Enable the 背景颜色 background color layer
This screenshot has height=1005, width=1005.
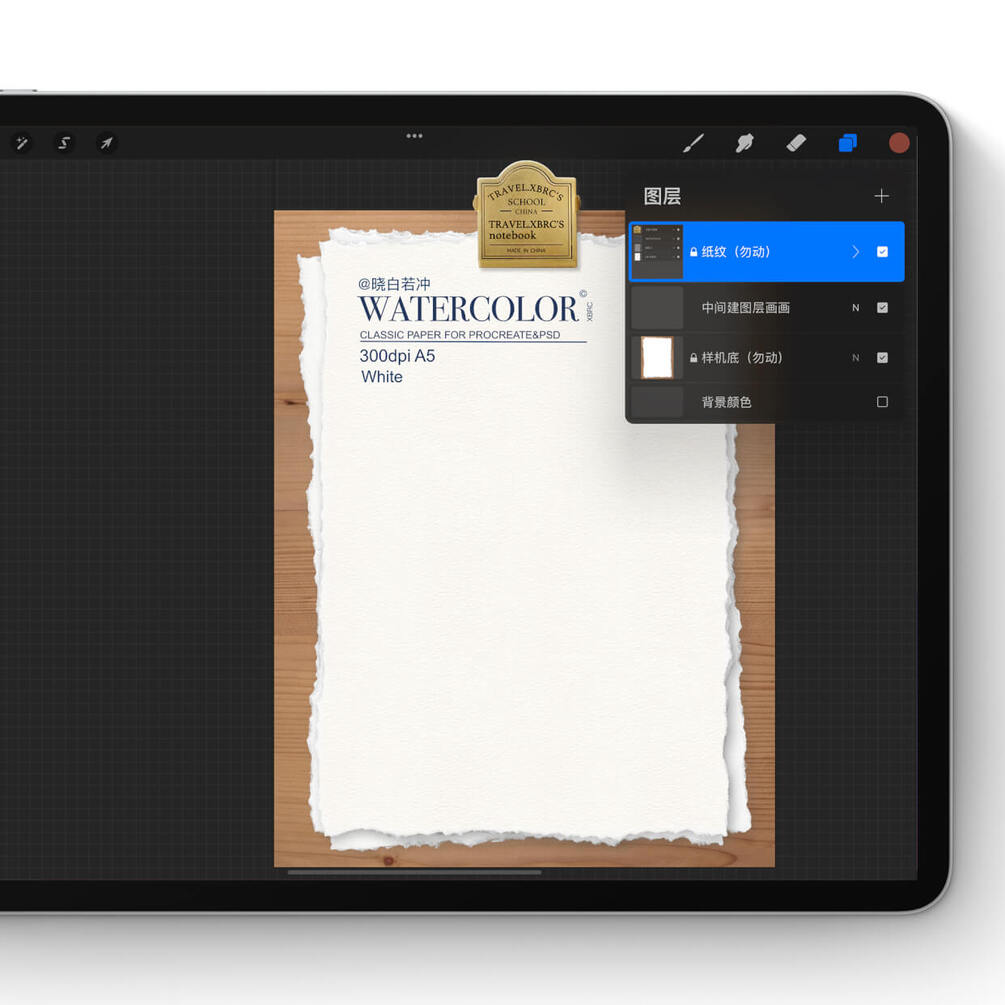[x=882, y=402]
